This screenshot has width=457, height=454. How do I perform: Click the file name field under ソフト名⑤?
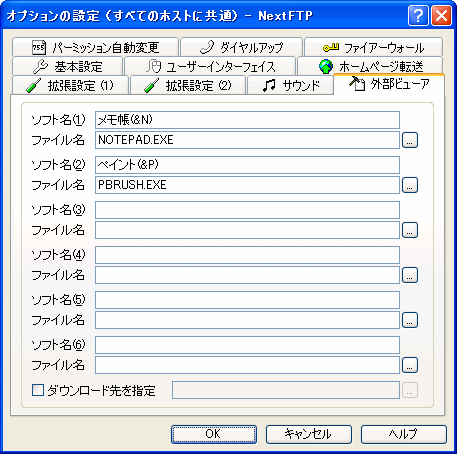(x=247, y=320)
